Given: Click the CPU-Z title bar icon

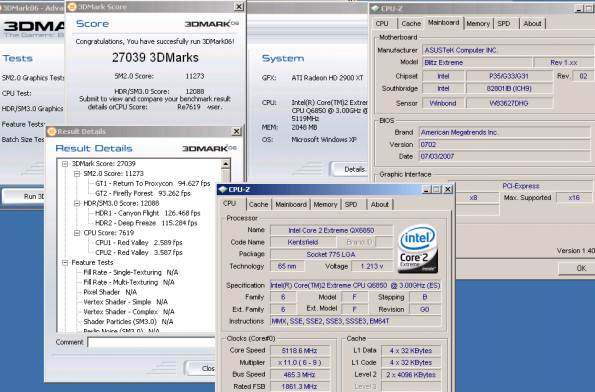Looking at the screenshot, I should [x=223, y=189].
